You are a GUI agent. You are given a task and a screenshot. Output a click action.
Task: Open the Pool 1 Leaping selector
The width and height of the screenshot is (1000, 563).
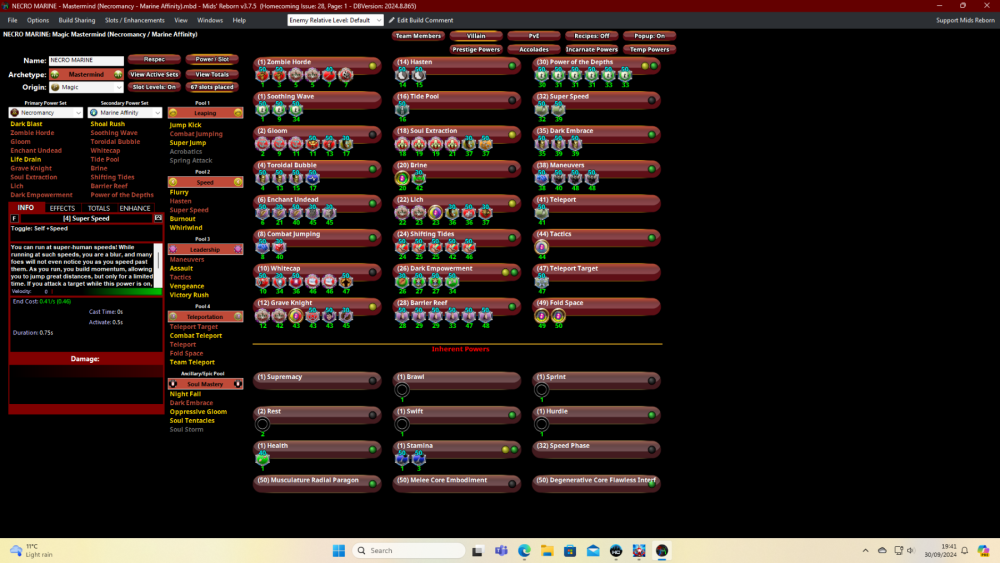[205, 113]
